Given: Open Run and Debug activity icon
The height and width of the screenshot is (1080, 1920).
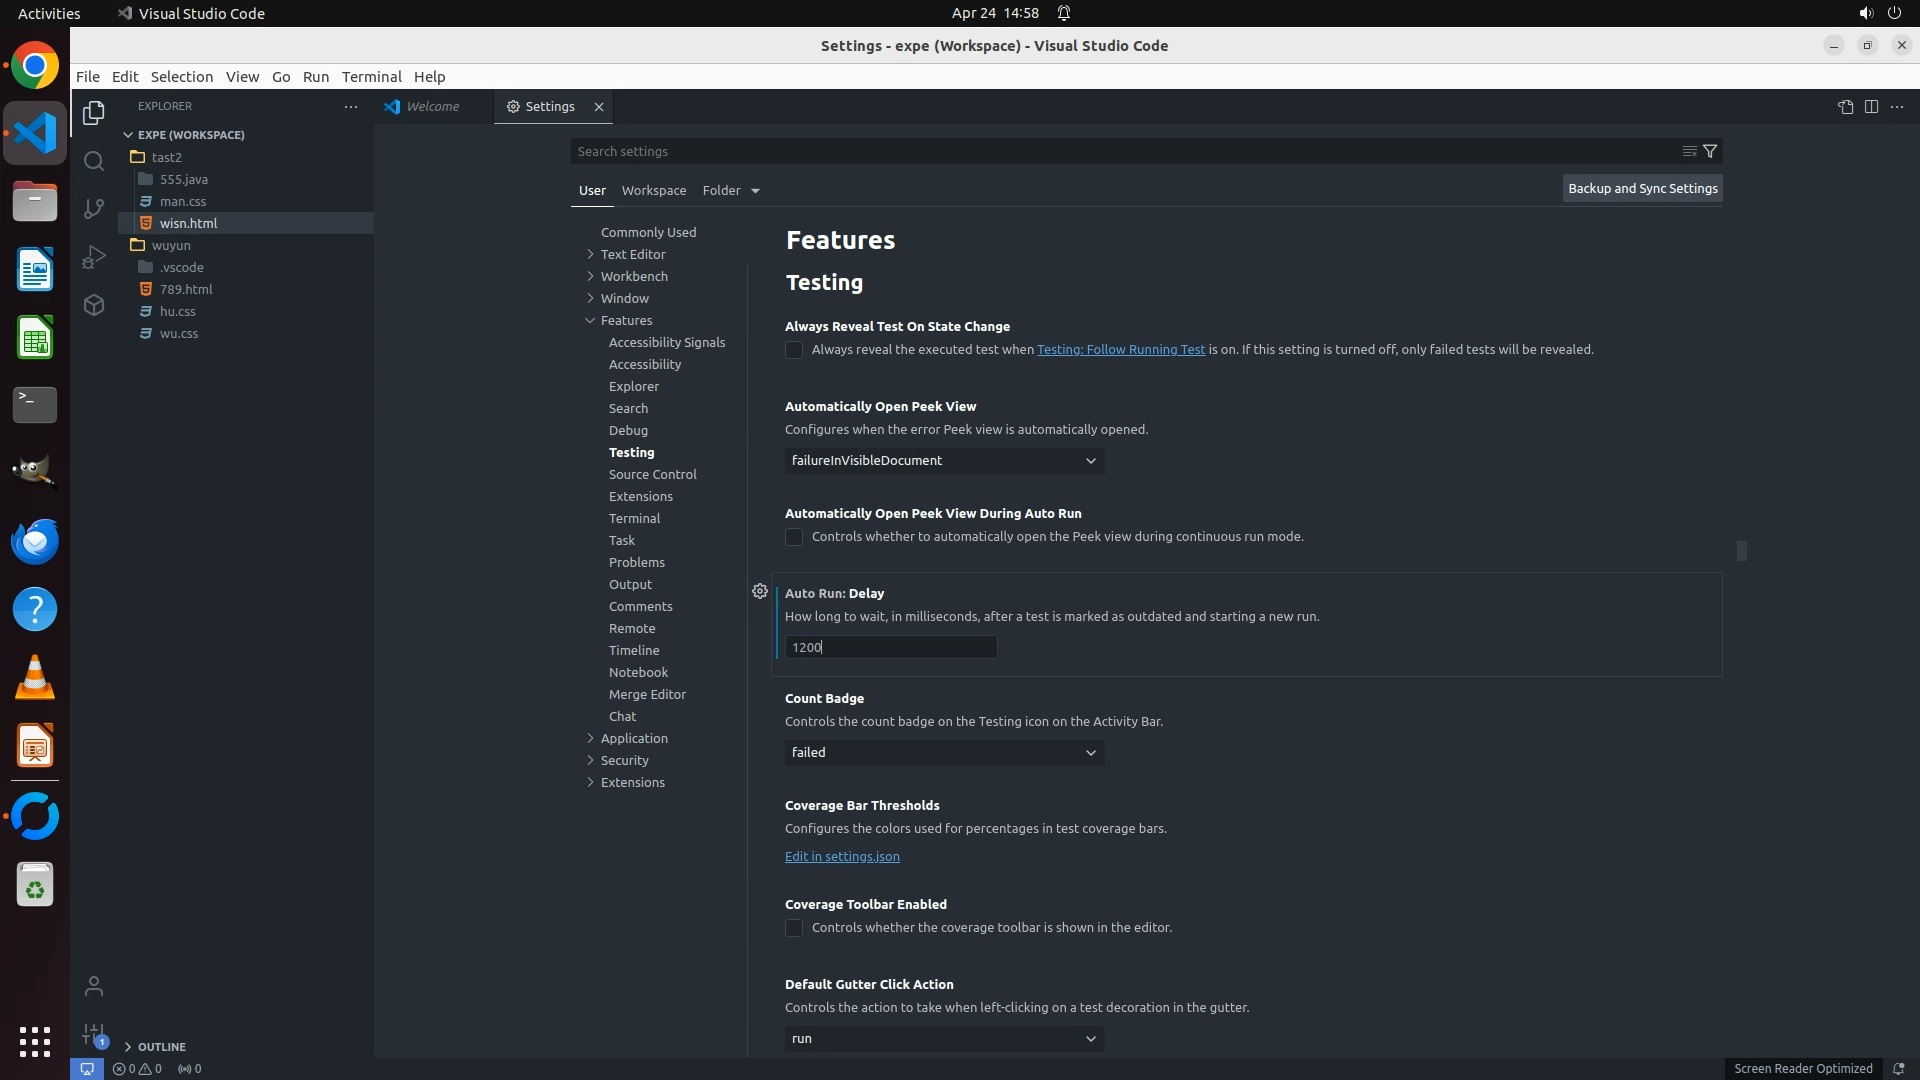Looking at the screenshot, I should (94, 257).
